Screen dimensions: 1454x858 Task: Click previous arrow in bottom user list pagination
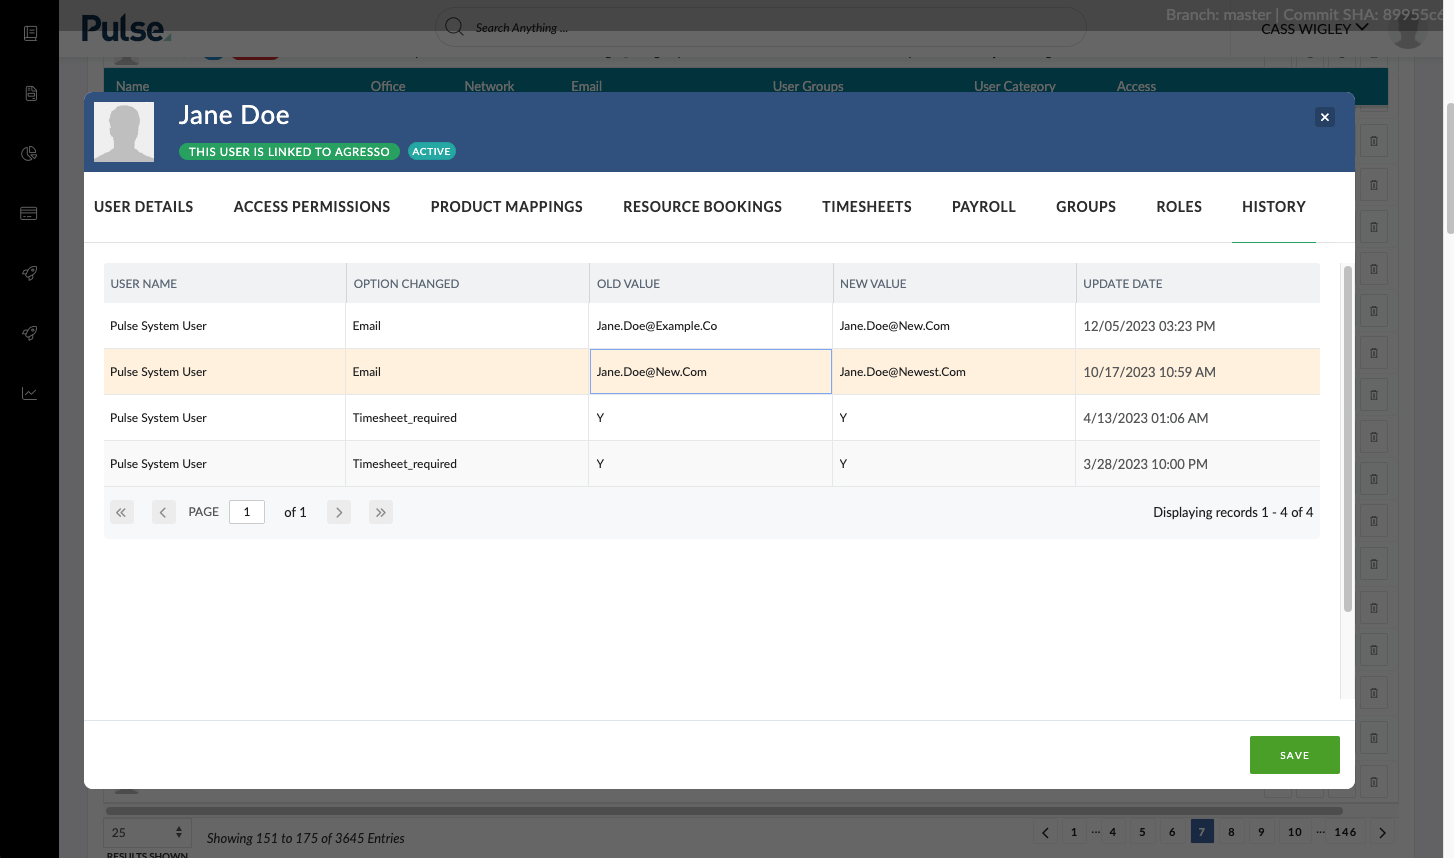[x=1046, y=832]
